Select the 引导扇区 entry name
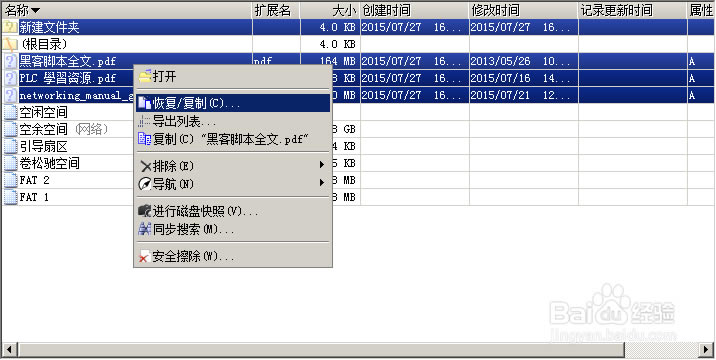The image size is (716, 360). pos(43,146)
